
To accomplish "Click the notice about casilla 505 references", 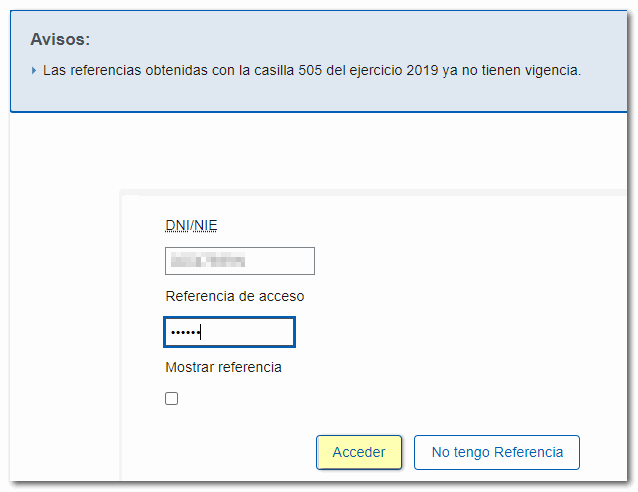I will (x=312, y=71).
